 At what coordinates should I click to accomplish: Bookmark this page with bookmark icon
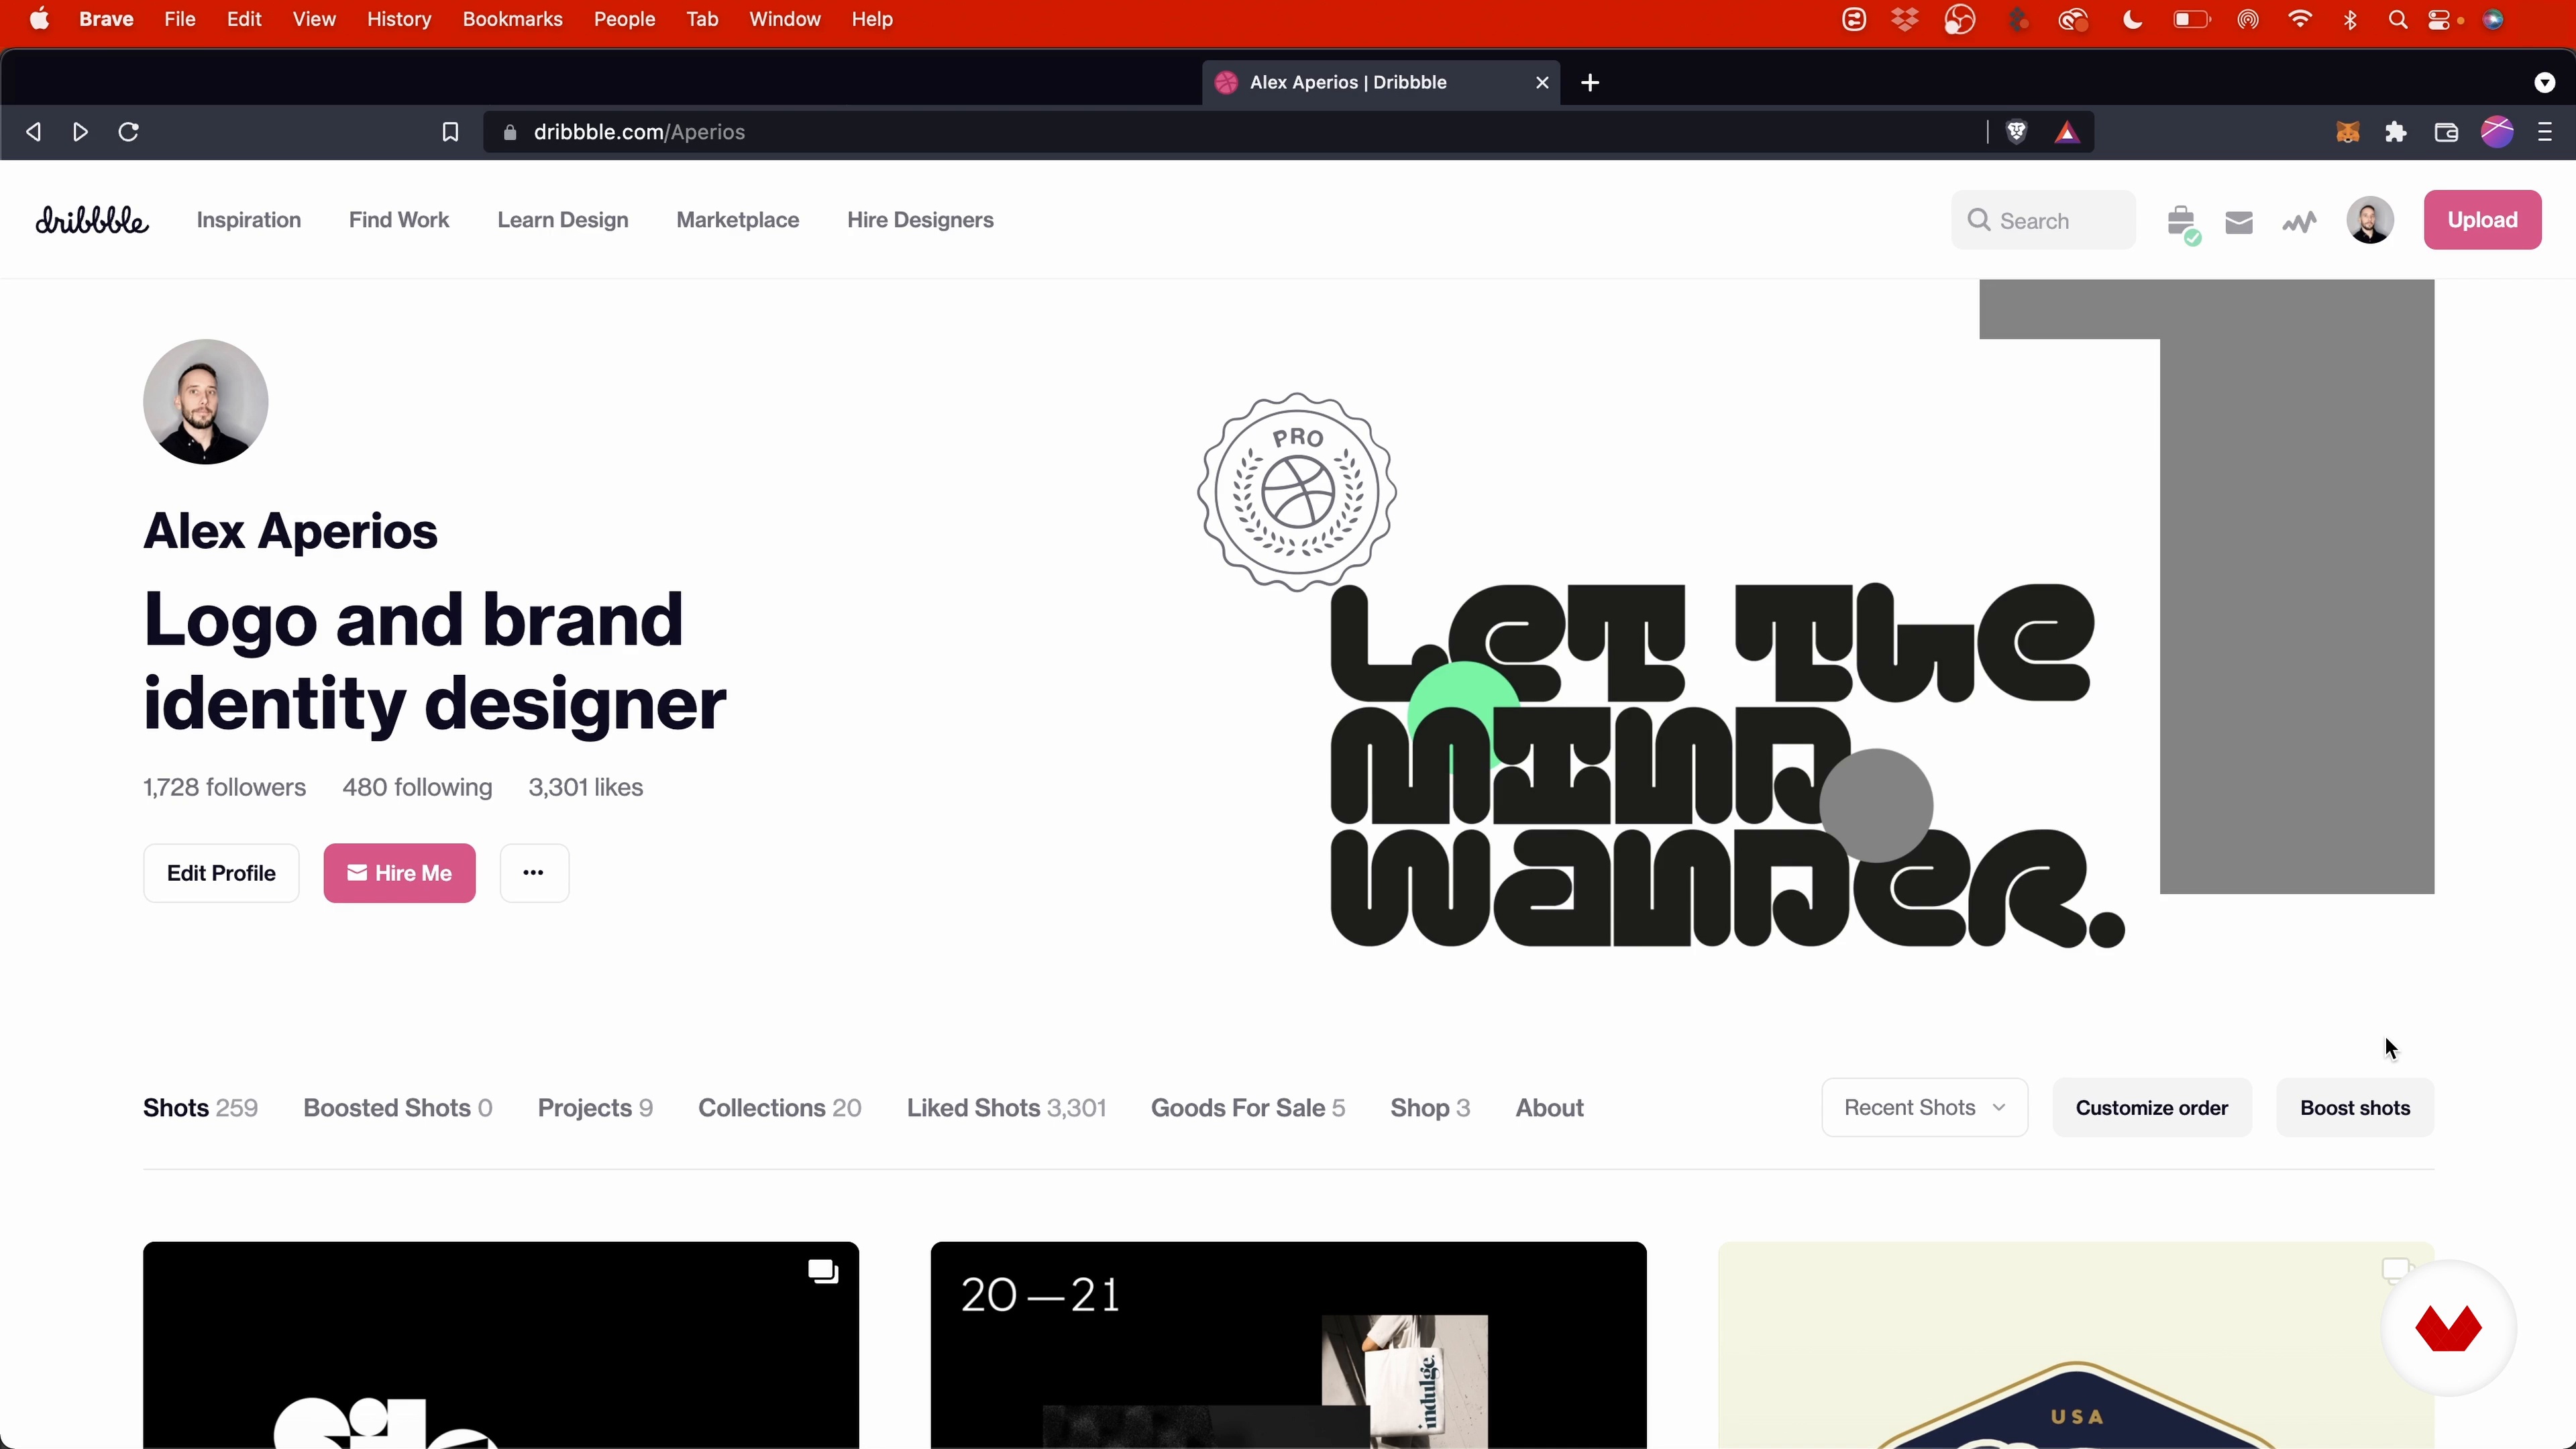[450, 132]
